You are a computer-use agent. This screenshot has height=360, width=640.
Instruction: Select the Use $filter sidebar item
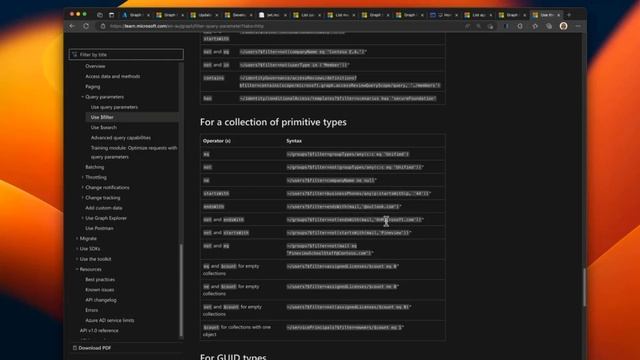pyautogui.click(x=132, y=117)
